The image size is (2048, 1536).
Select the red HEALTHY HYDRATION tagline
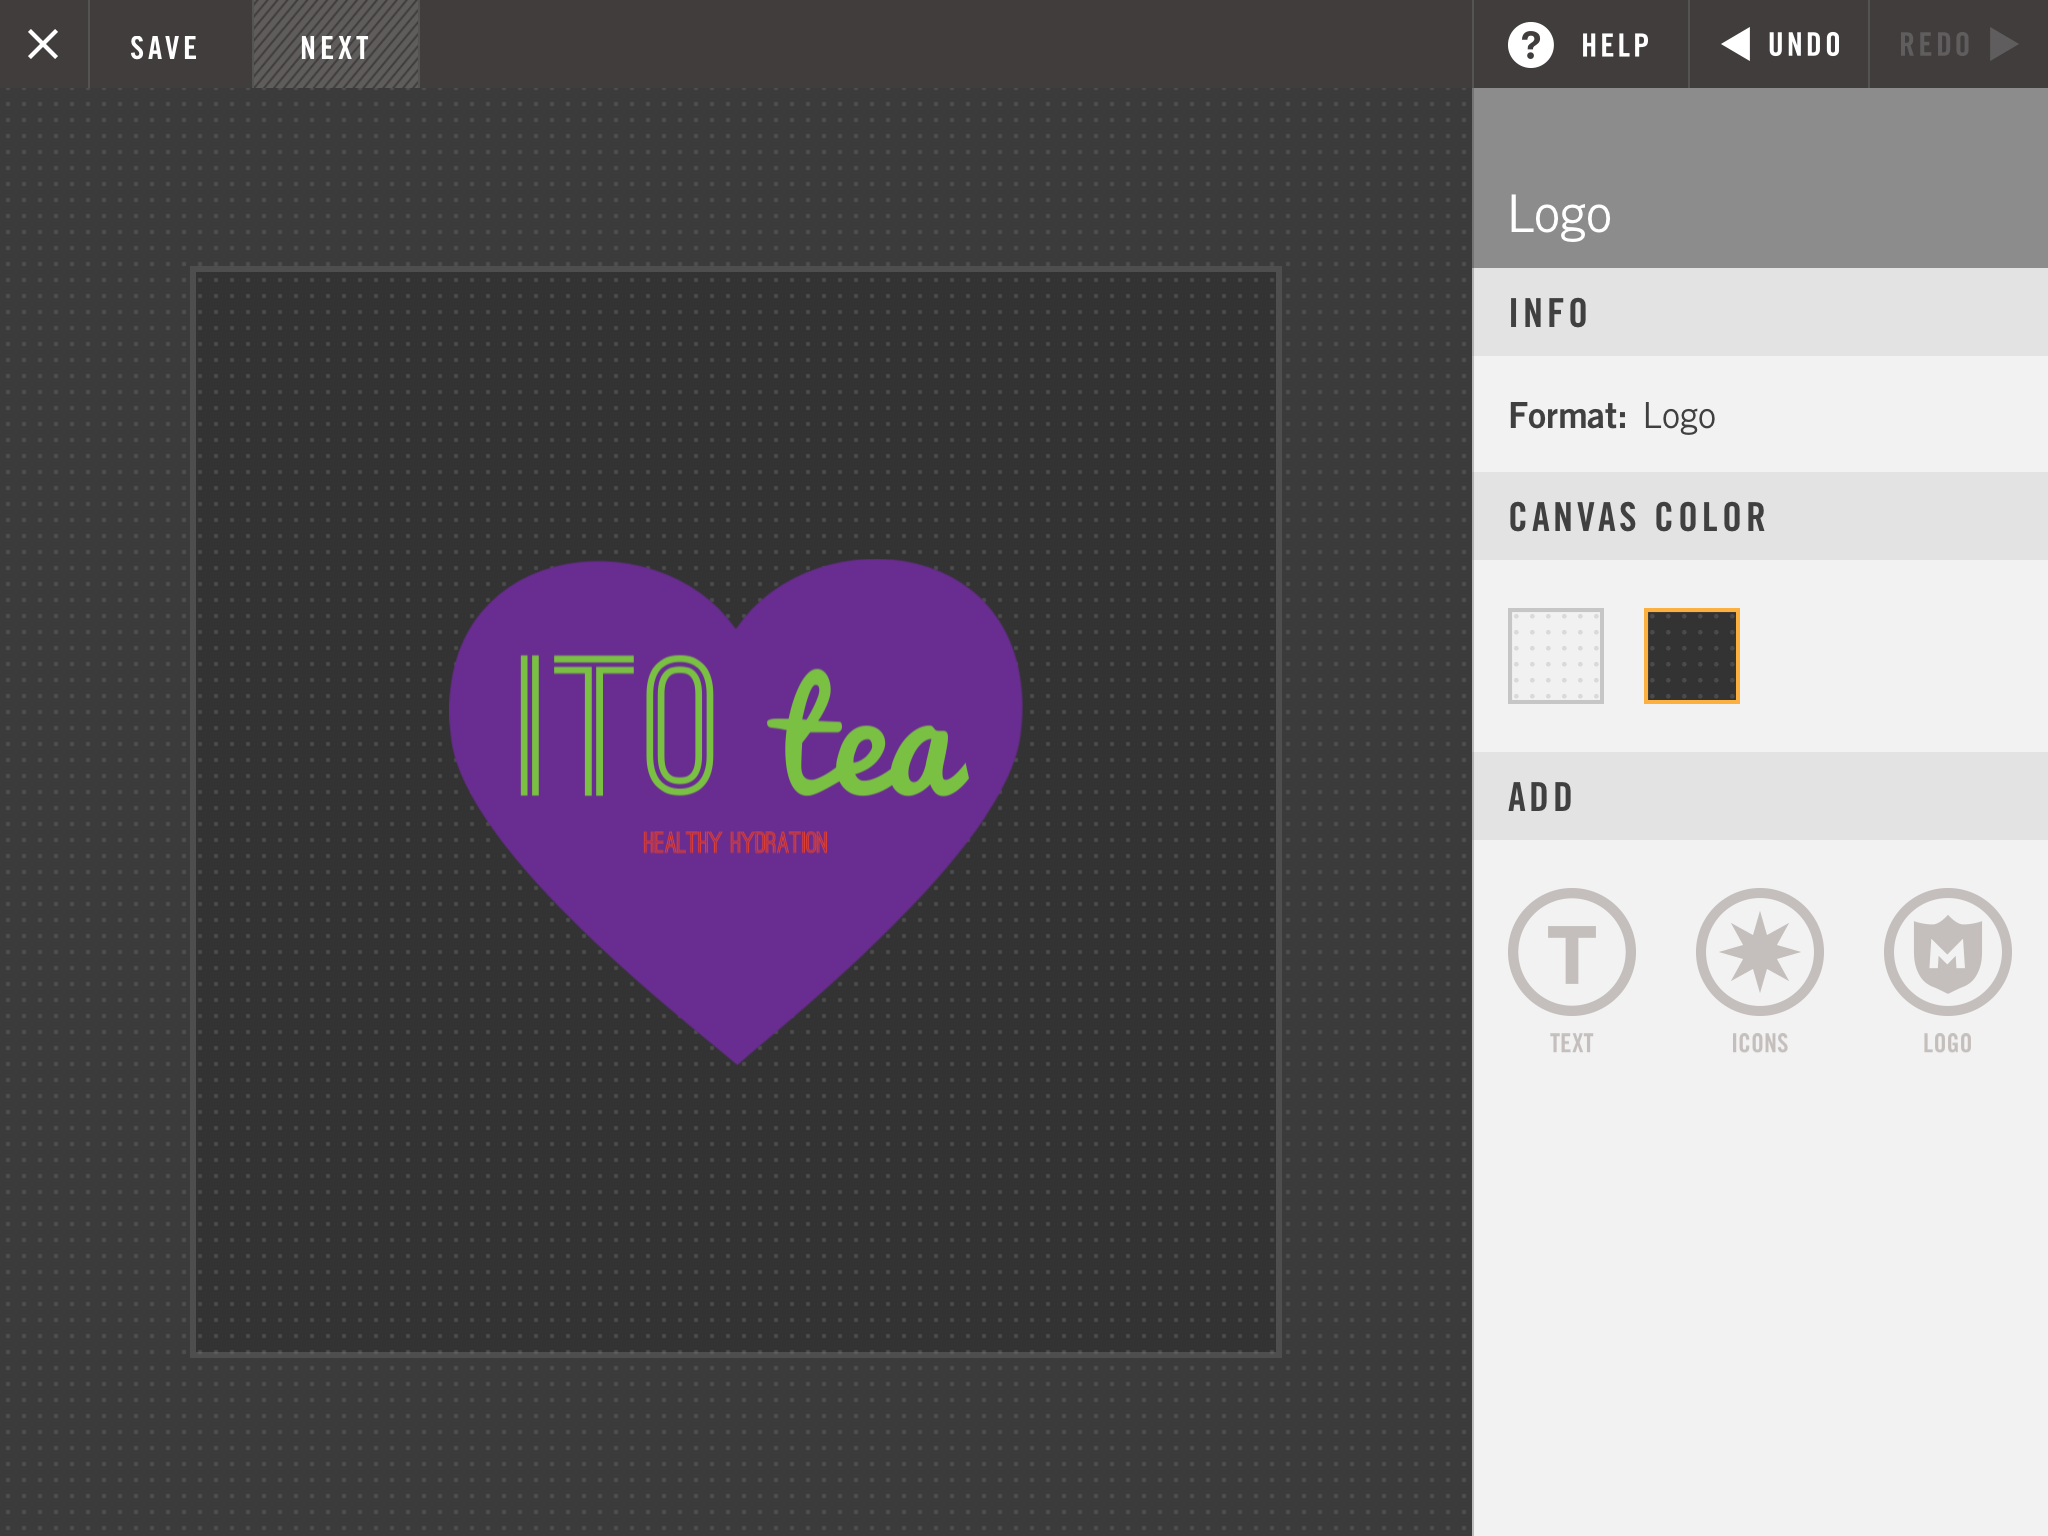pyautogui.click(x=735, y=843)
